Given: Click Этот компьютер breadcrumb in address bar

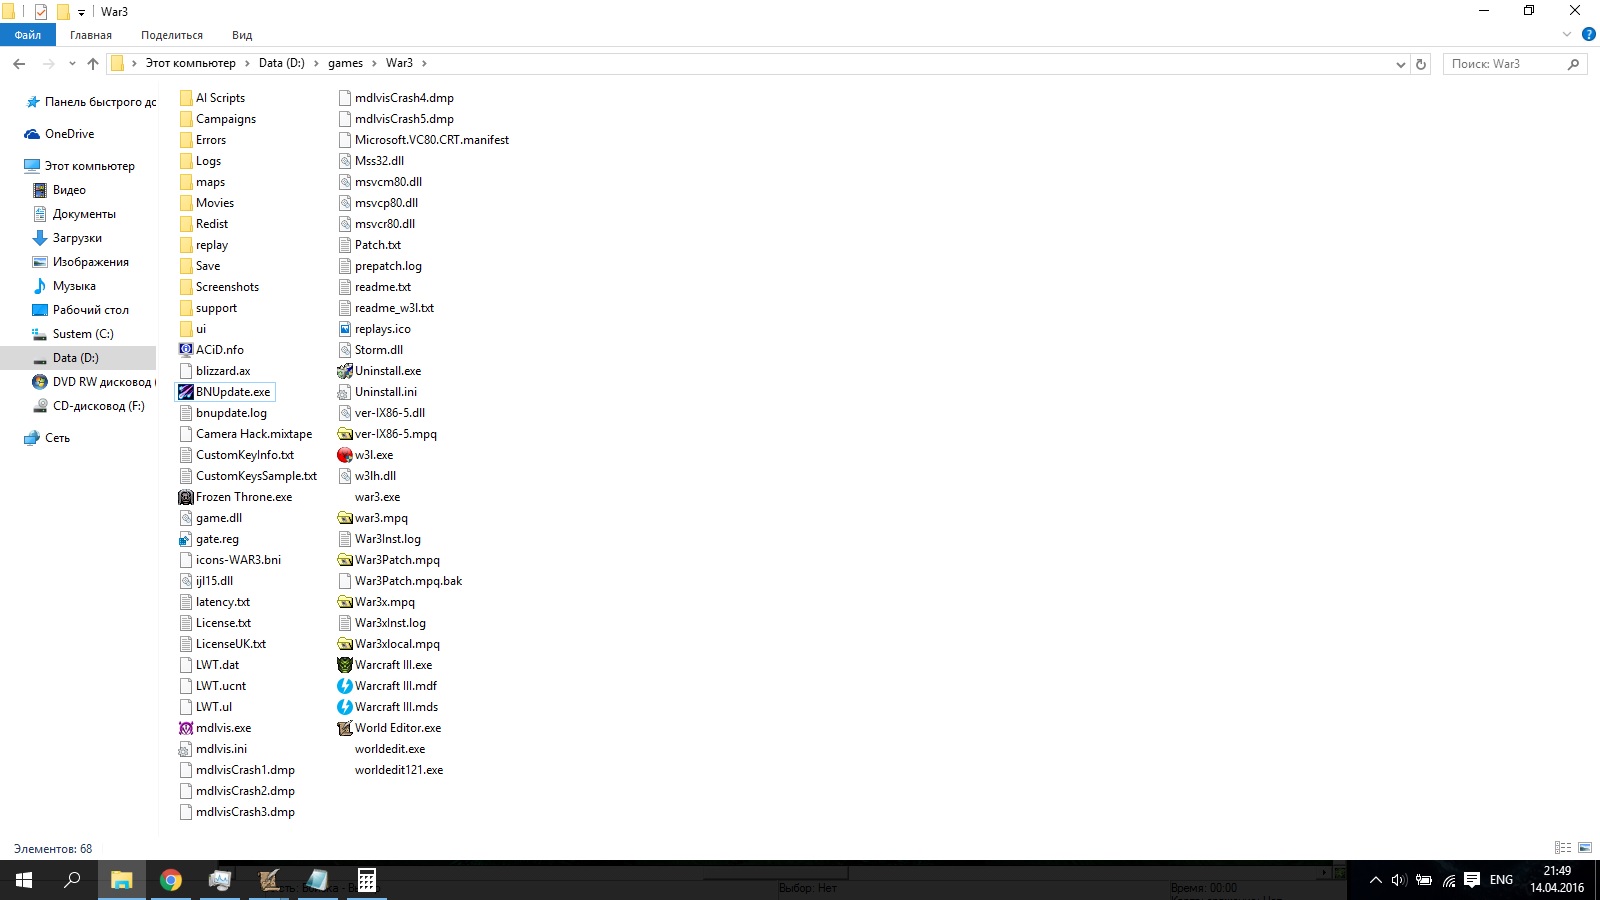Looking at the screenshot, I should (191, 63).
